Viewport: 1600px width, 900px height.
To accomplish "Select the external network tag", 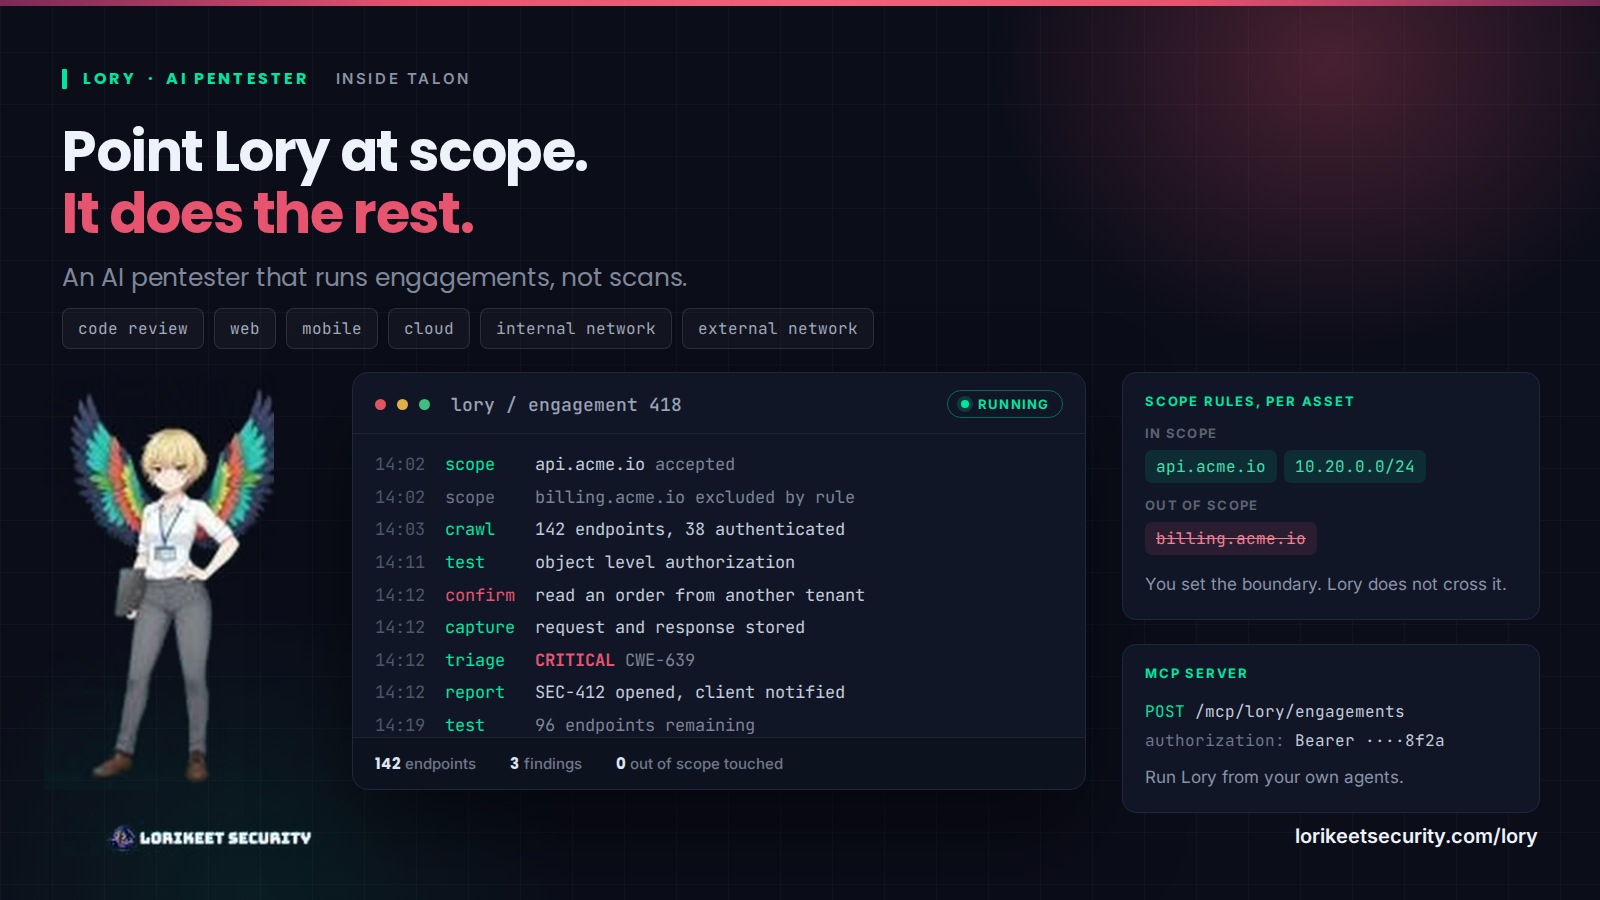I will tap(778, 329).
